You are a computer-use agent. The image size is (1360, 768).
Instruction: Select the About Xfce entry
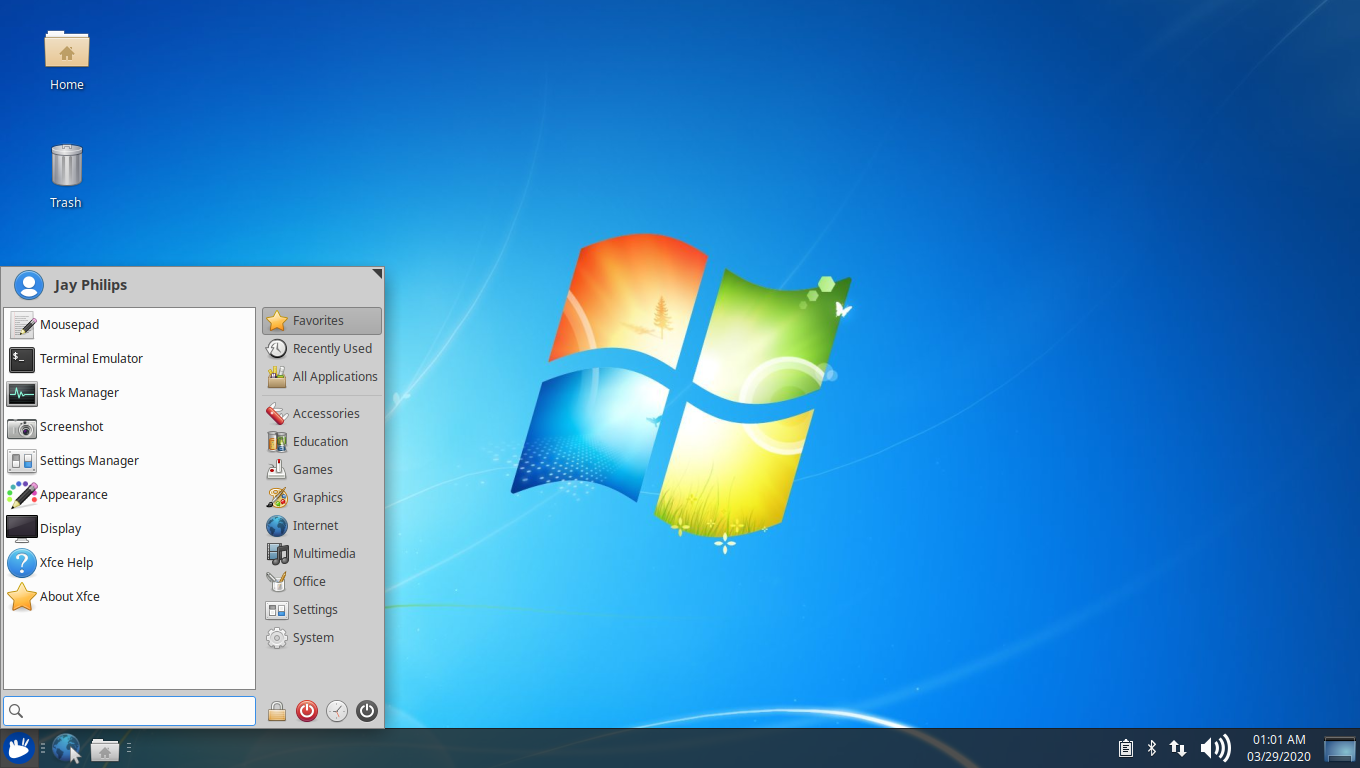(x=130, y=597)
